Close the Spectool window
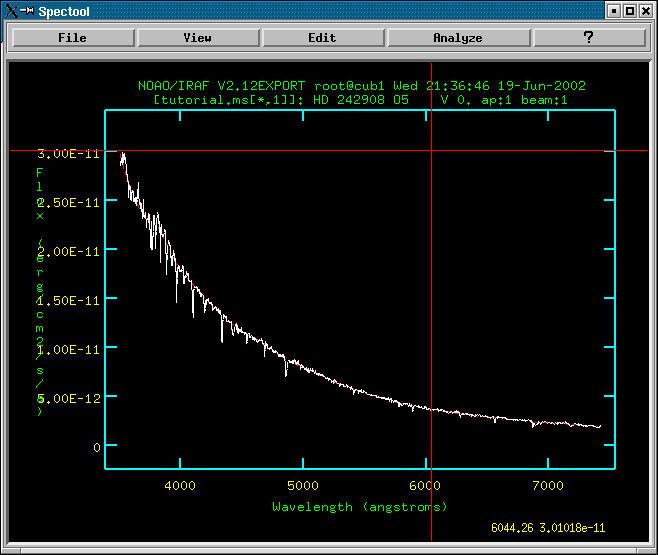The image size is (658, 555). pos(646,10)
